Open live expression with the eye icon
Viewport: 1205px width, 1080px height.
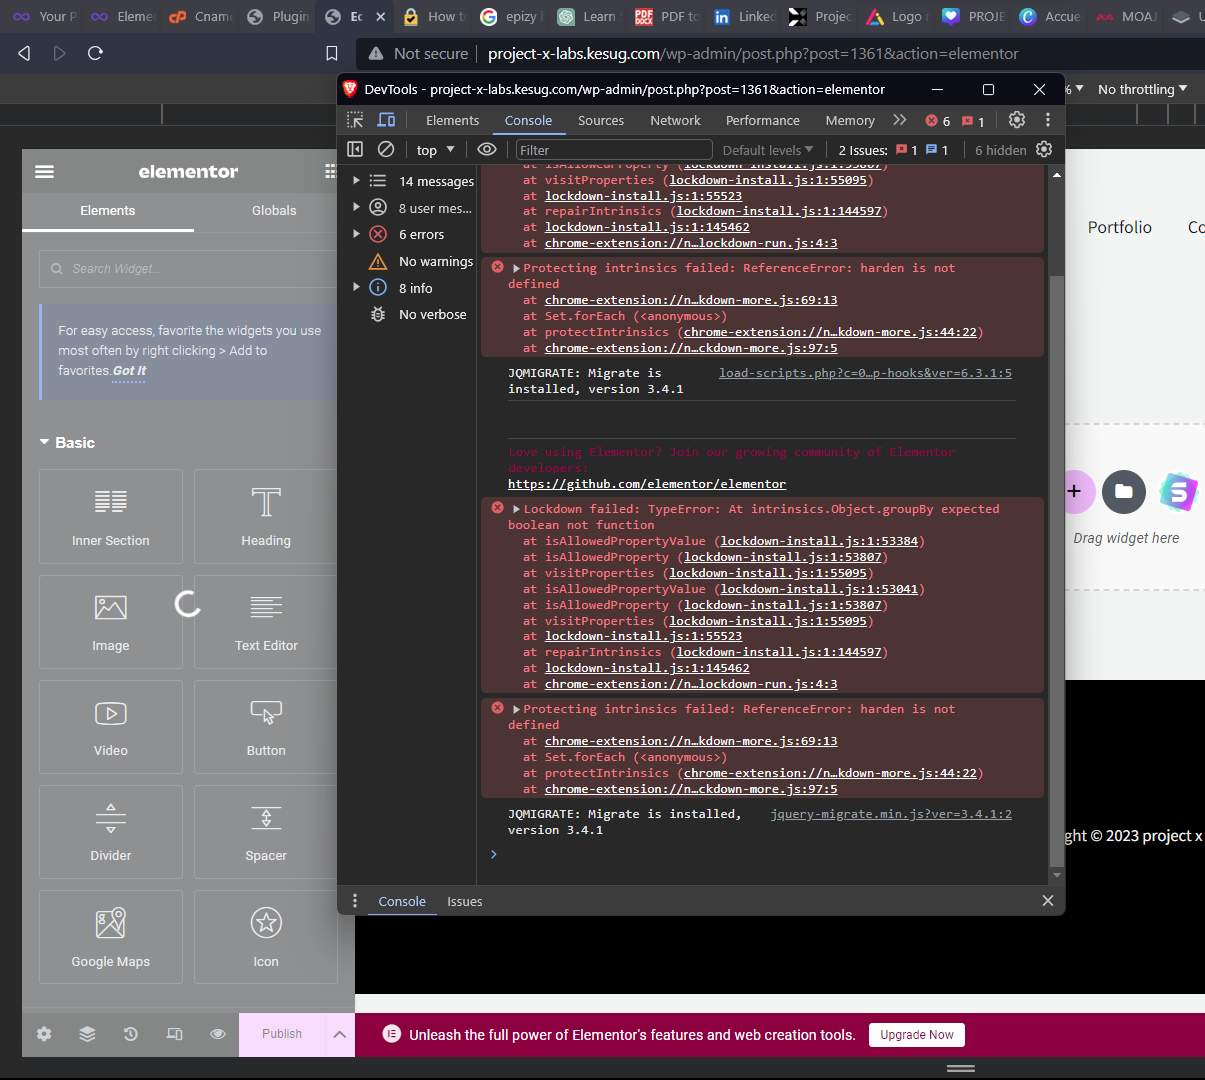tap(487, 149)
